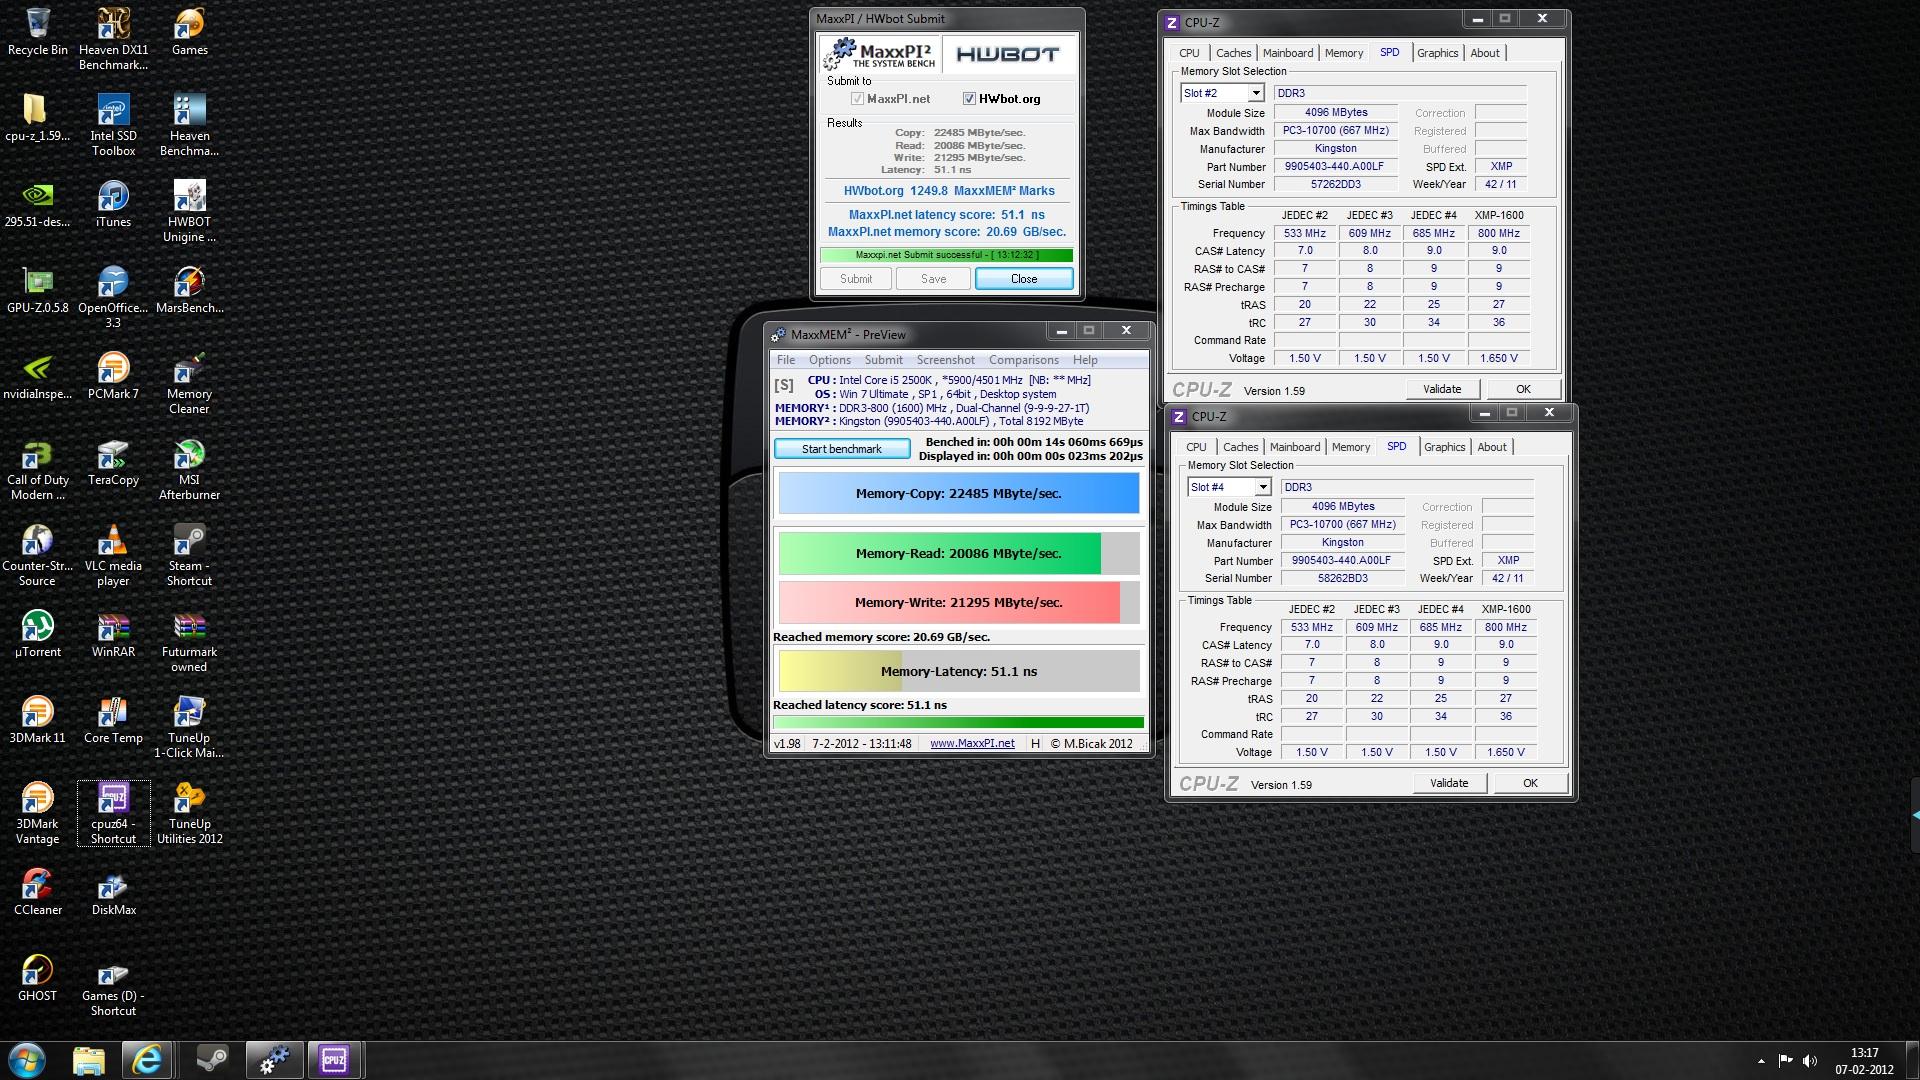Open Help menu in MaxxMEM

pos(1085,360)
